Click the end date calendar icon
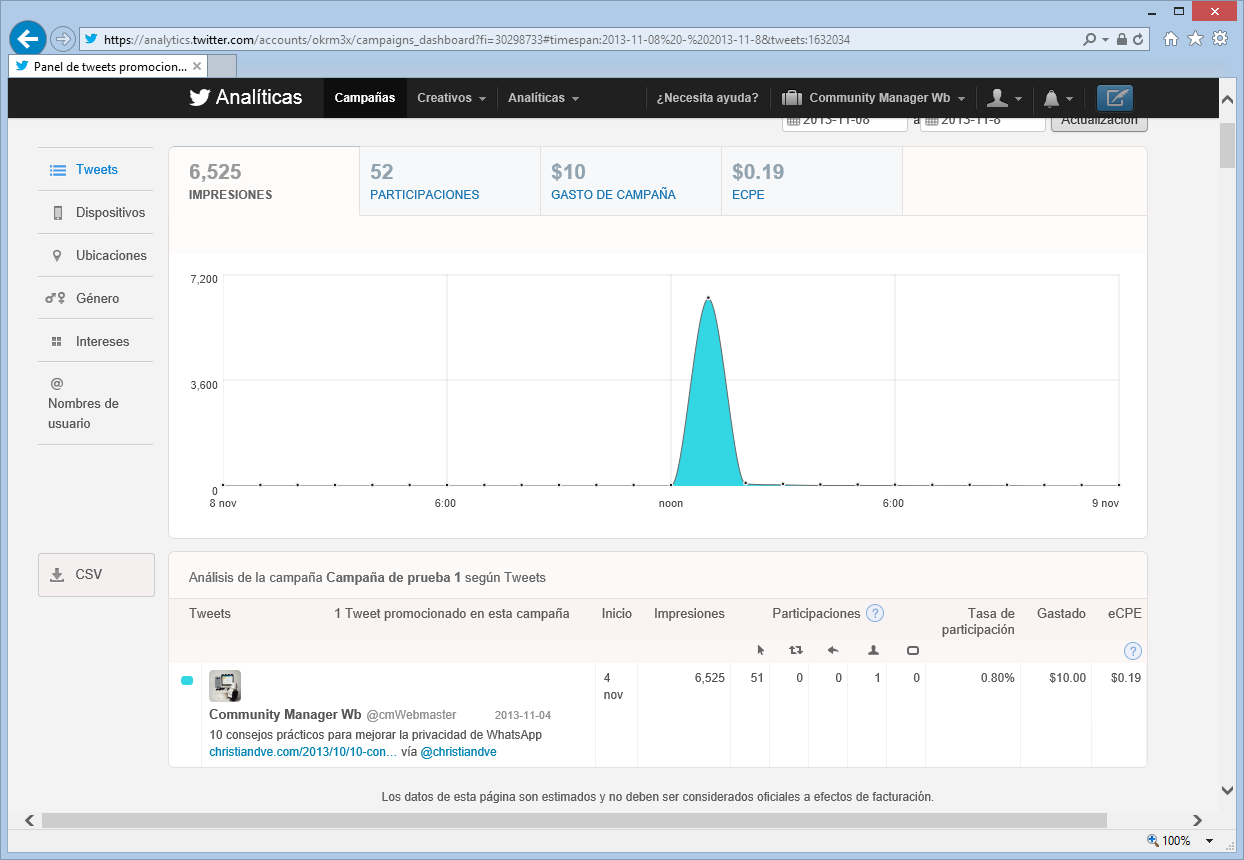 click(931, 120)
